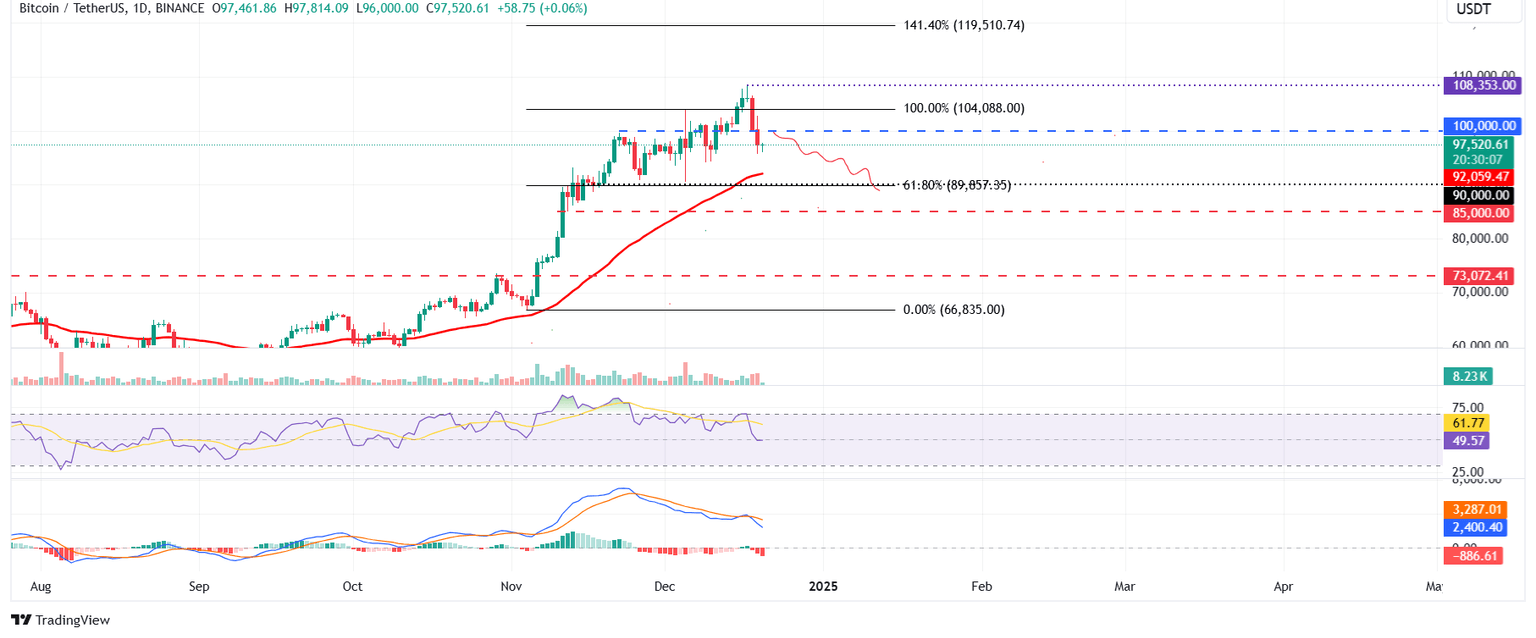The image size is (1536, 638).
Task: Toggle the 85,000.00 dashed resistance label
Action: (x=1478, y=212)
